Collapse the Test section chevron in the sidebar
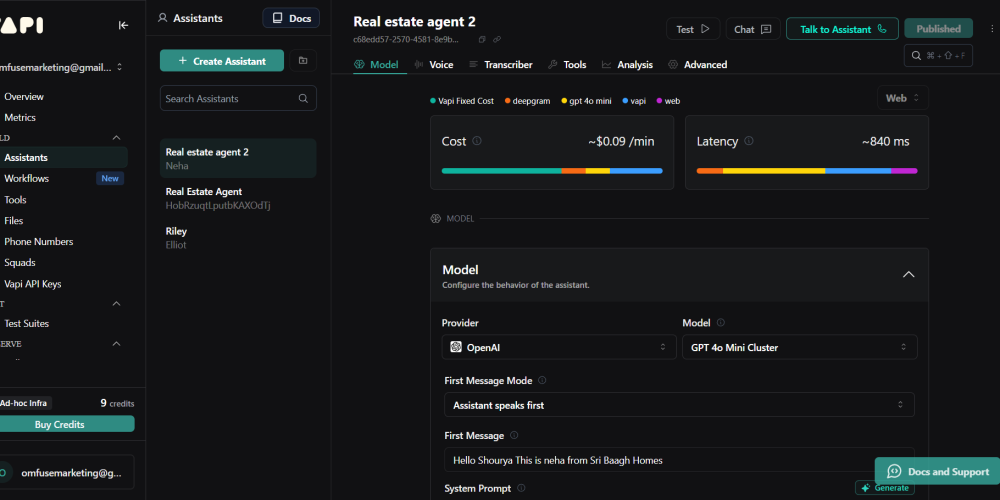This screenshot has width=1000, height=500. pos(117,304)
